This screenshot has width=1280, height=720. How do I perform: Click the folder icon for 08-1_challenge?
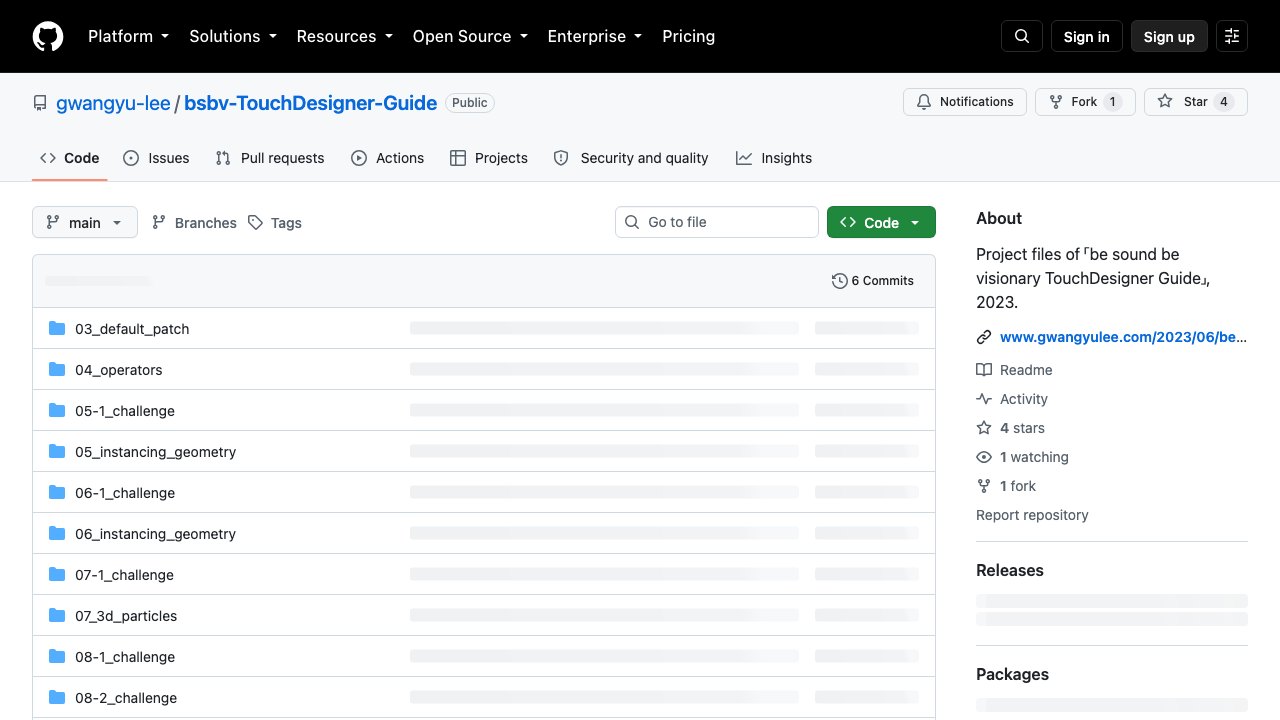point(57,657)
